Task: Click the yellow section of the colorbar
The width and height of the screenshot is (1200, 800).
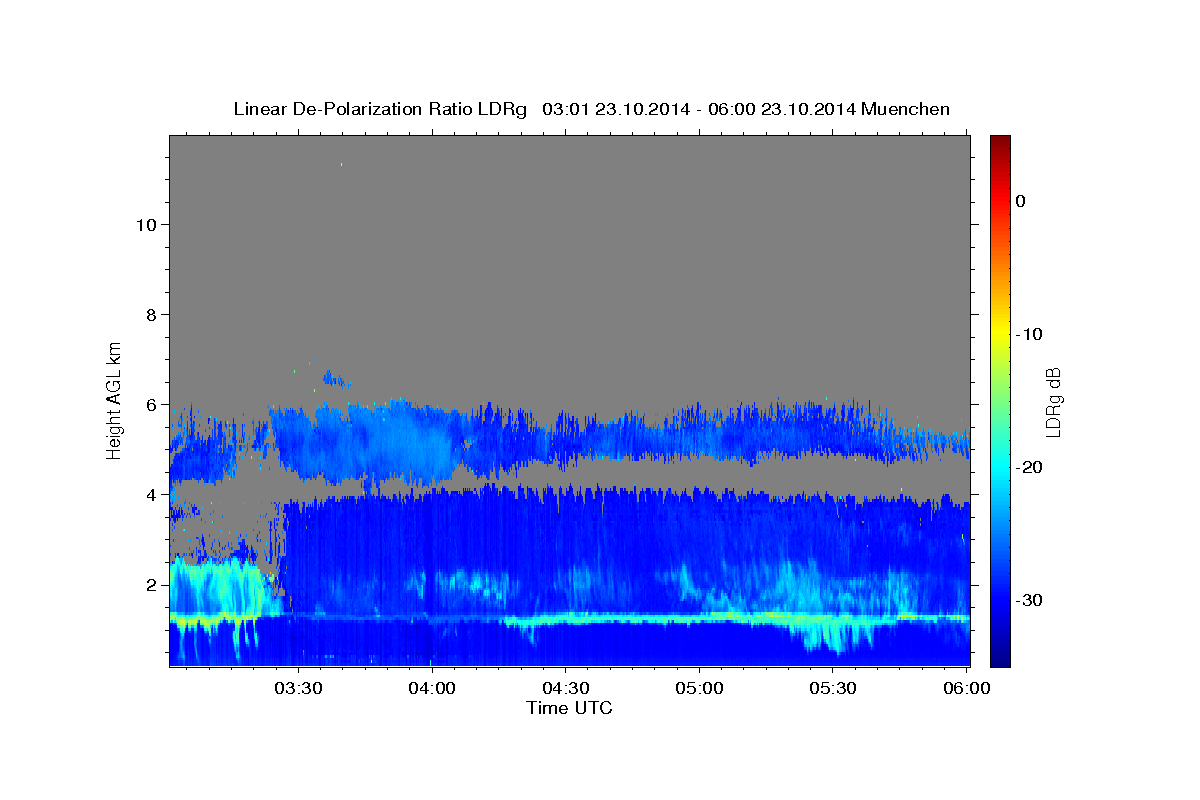Action: point(1000,335)
